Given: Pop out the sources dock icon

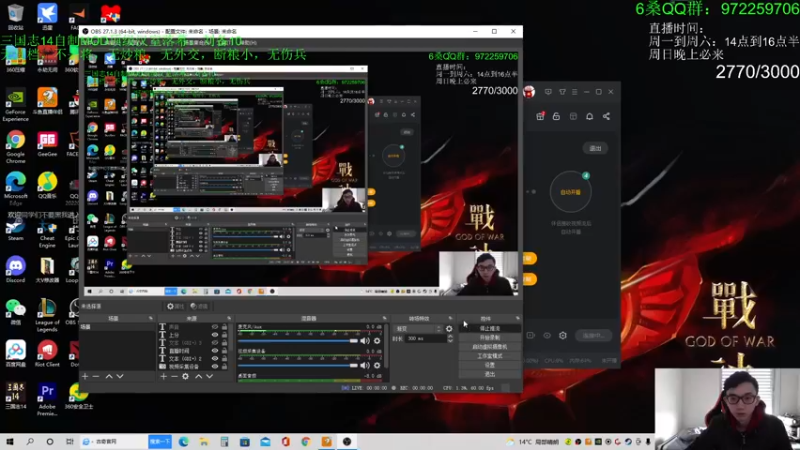Looking at the screenshot, I should pos(229,318).
